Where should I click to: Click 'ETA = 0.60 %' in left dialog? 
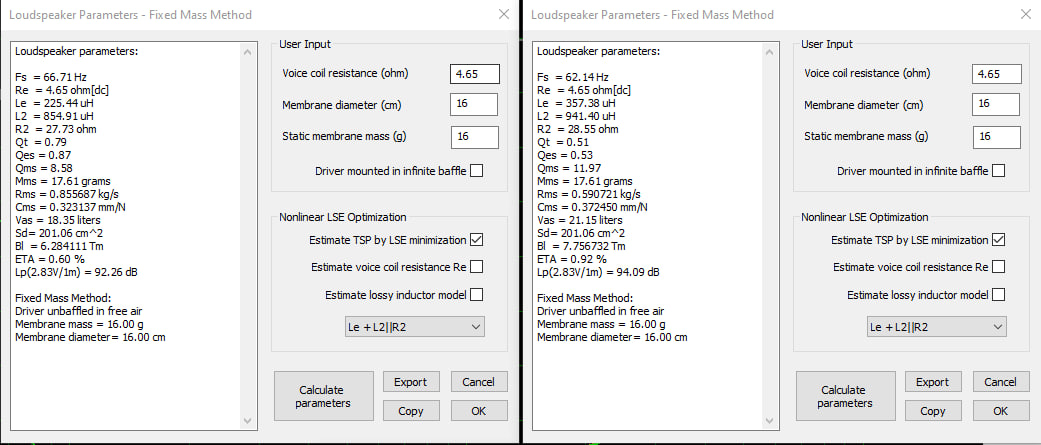click(50, 259)
